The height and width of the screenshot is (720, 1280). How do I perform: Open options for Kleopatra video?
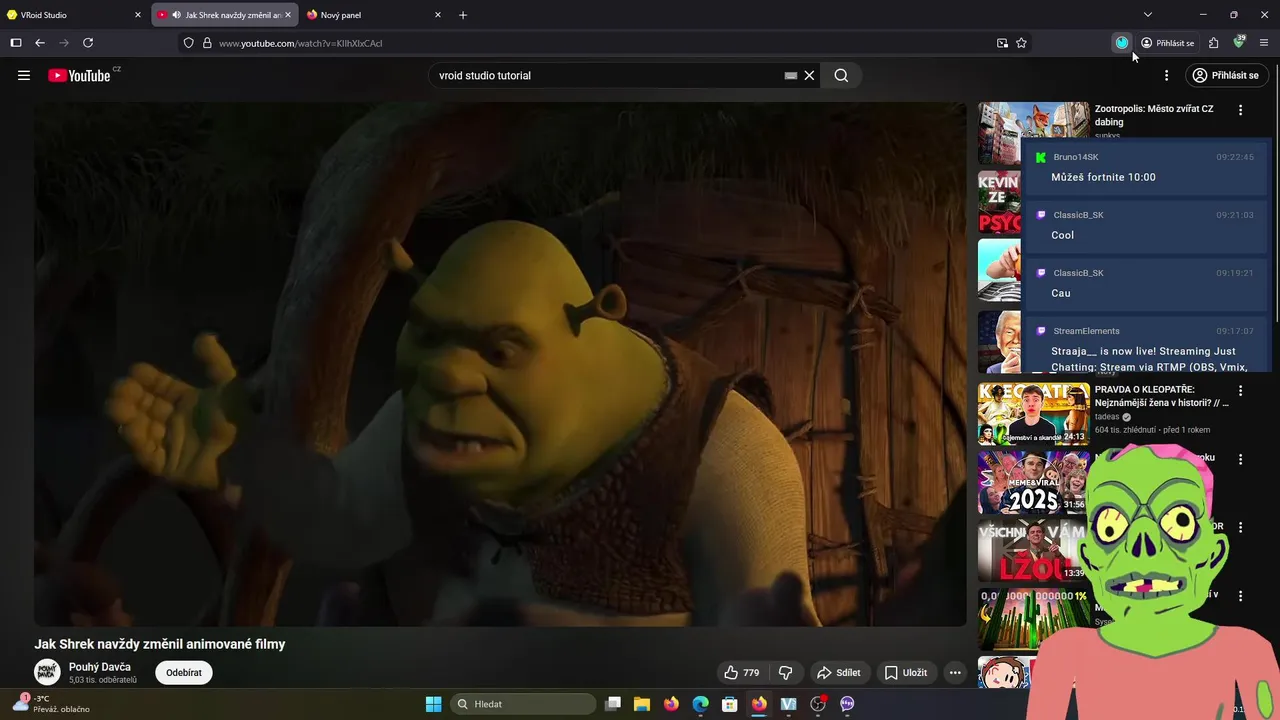[1241, 391]
